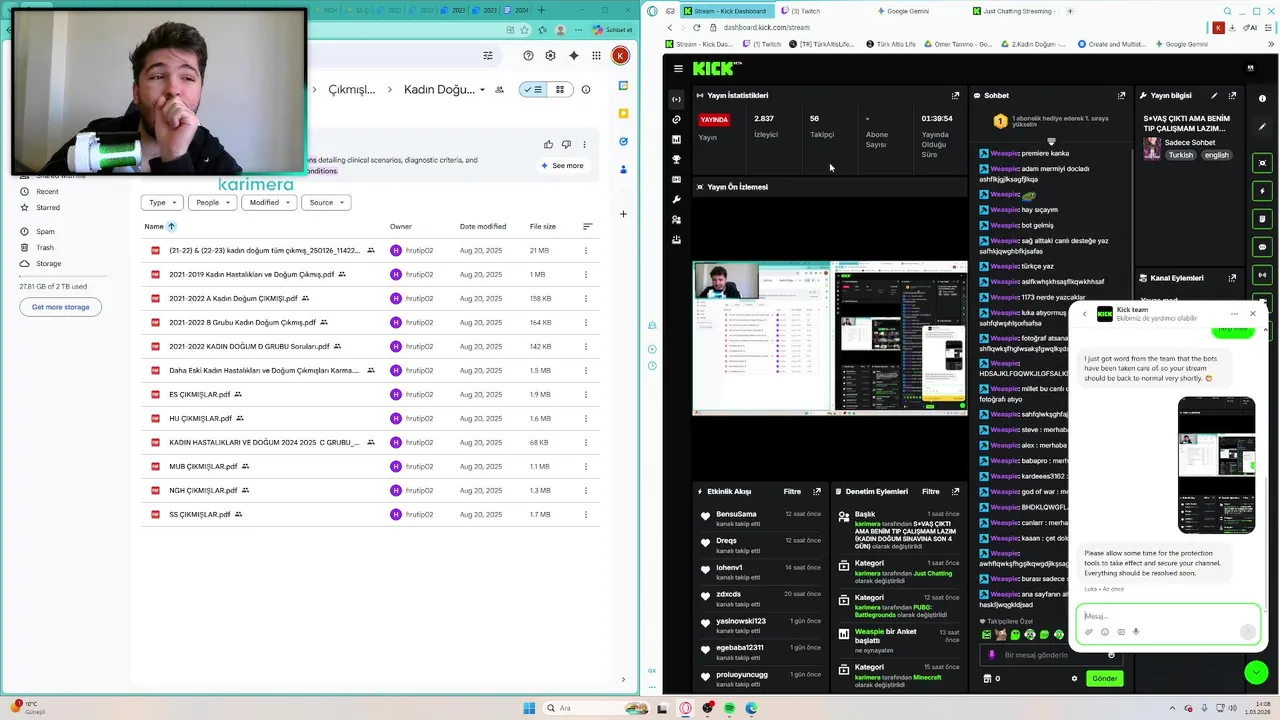Attach file in Kick team support chat
Image resolution: width=1280 pixels, height=720 pixels.
[x=1089, y=632]
